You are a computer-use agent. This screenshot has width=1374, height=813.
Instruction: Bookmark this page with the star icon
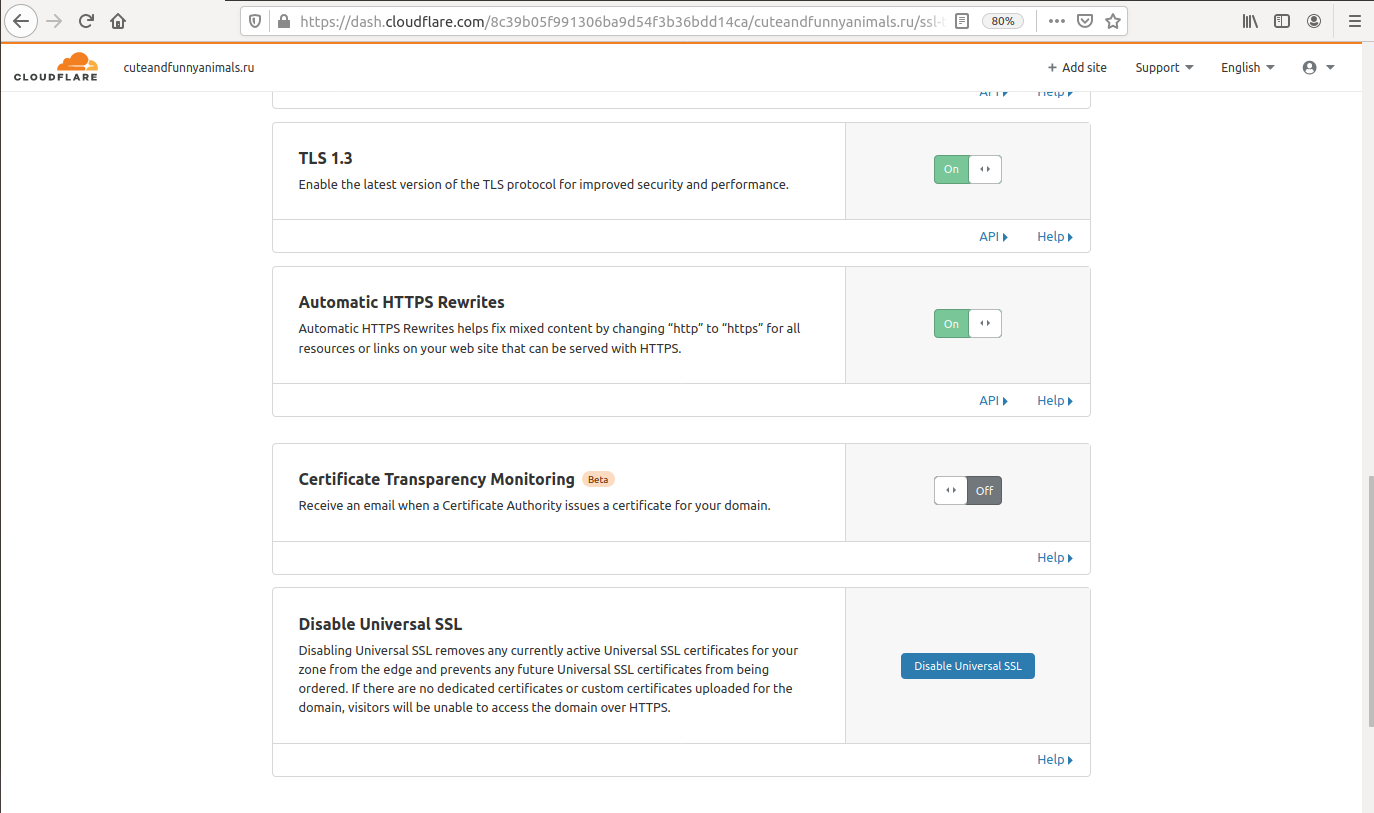(1112, 21)
